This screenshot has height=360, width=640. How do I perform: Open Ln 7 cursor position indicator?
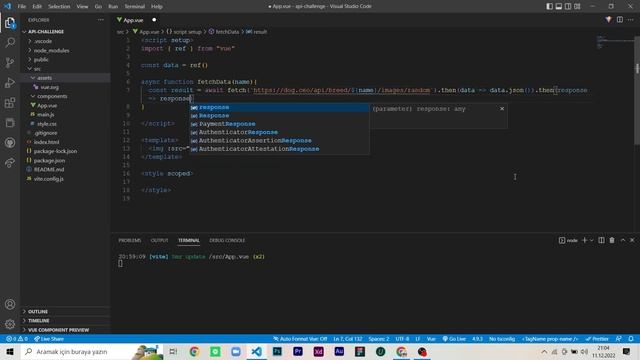tap(348, 339)
